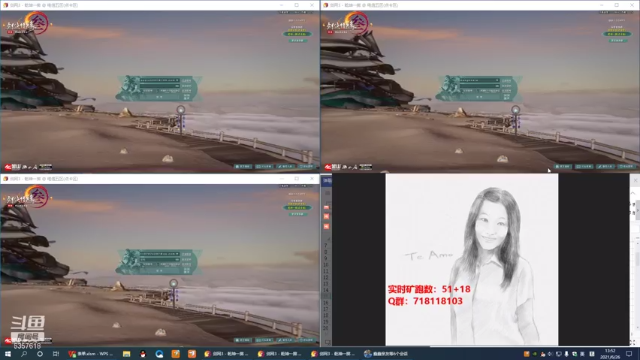
Task: Toggle the remember-account checkbox in bottom-left game
Action: pyautogui.click(x=142, y=264)
